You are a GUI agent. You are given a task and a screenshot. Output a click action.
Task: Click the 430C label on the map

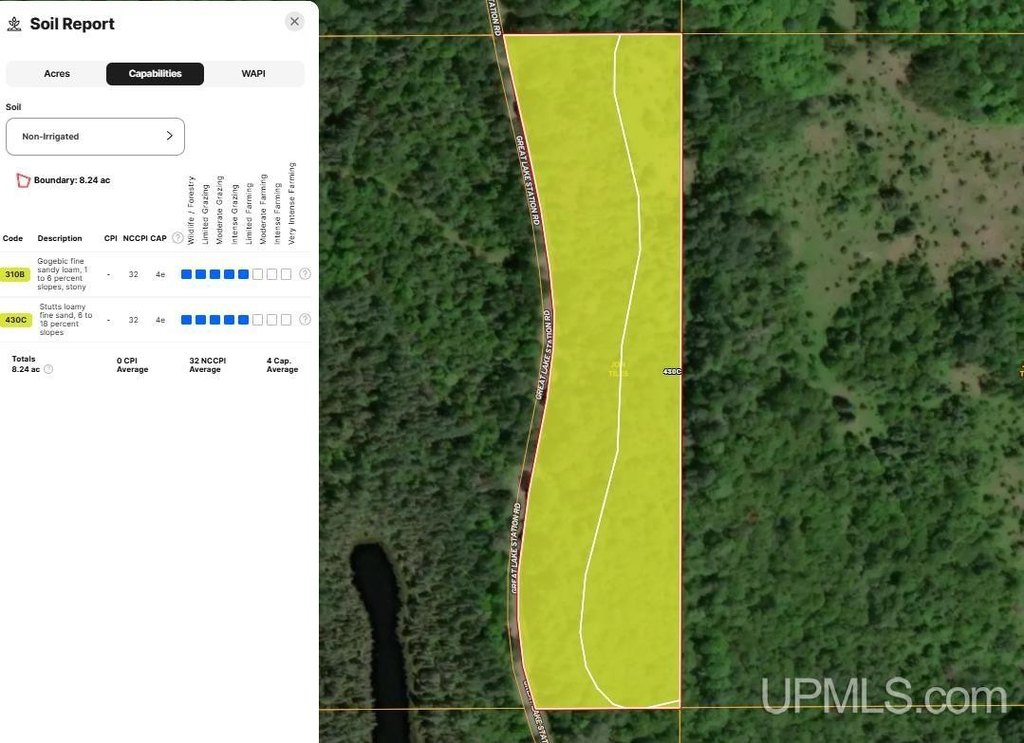click(671, 371)
